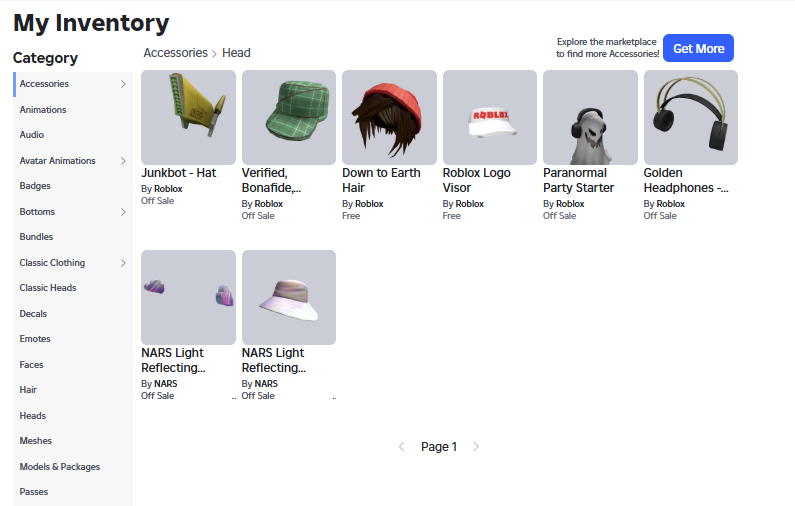Open the Junkbot - Hat title link
Image resolution: width=795 pixels, height=506 pixels.
[x=178, y=173]
